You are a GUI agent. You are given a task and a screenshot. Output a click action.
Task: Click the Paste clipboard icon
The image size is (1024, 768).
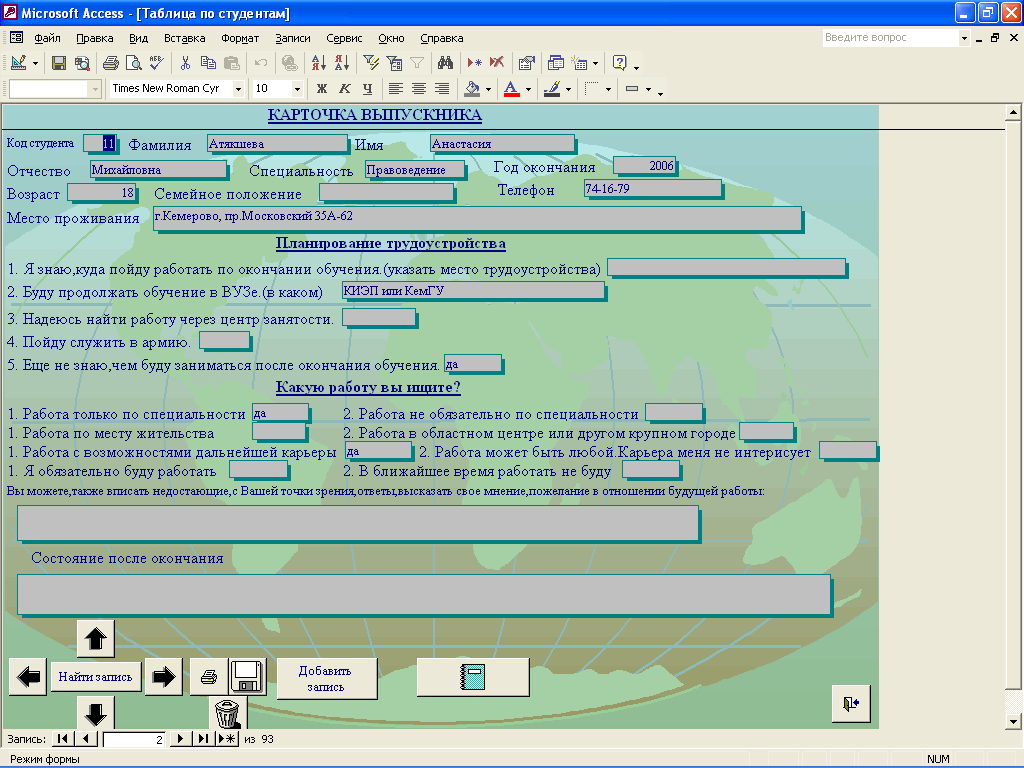tap(232, 63)
